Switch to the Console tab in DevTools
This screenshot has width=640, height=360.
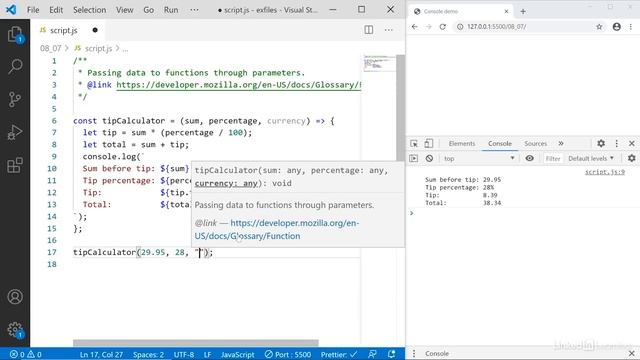pyautogui.click(x=500, y=143)
